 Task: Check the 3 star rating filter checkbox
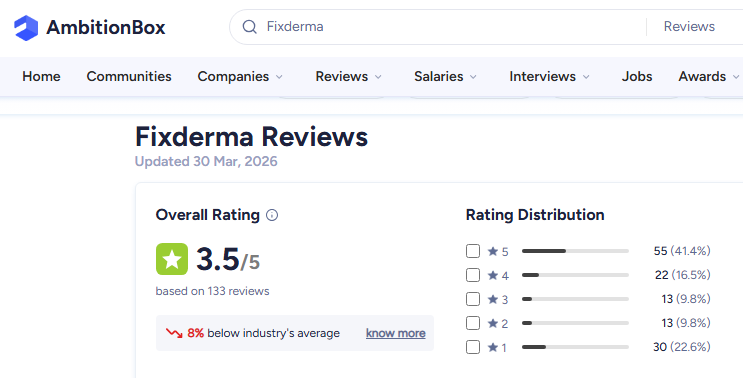473,299
